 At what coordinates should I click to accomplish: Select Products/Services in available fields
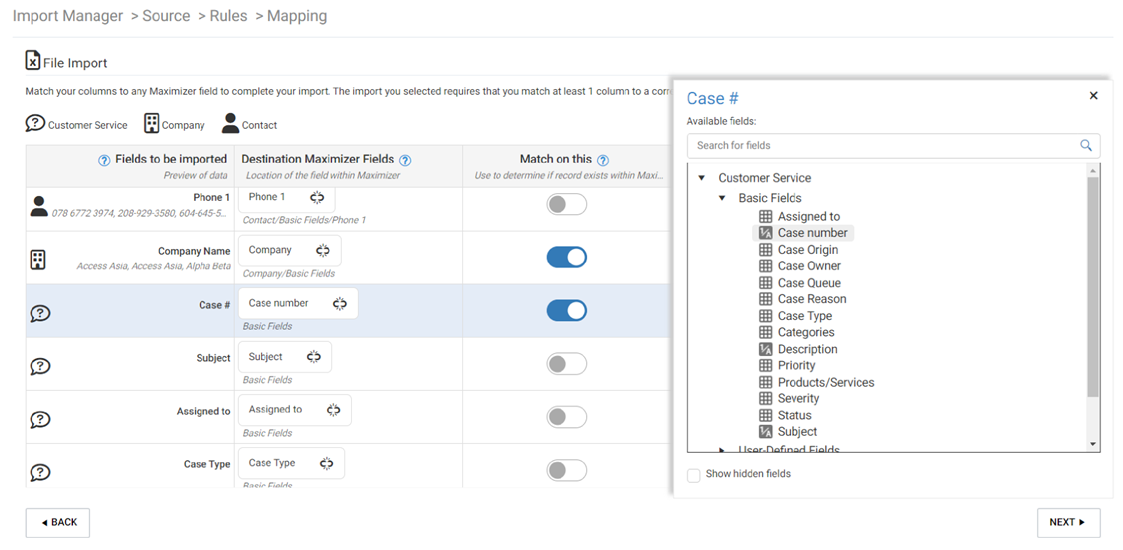pos(826,382)
